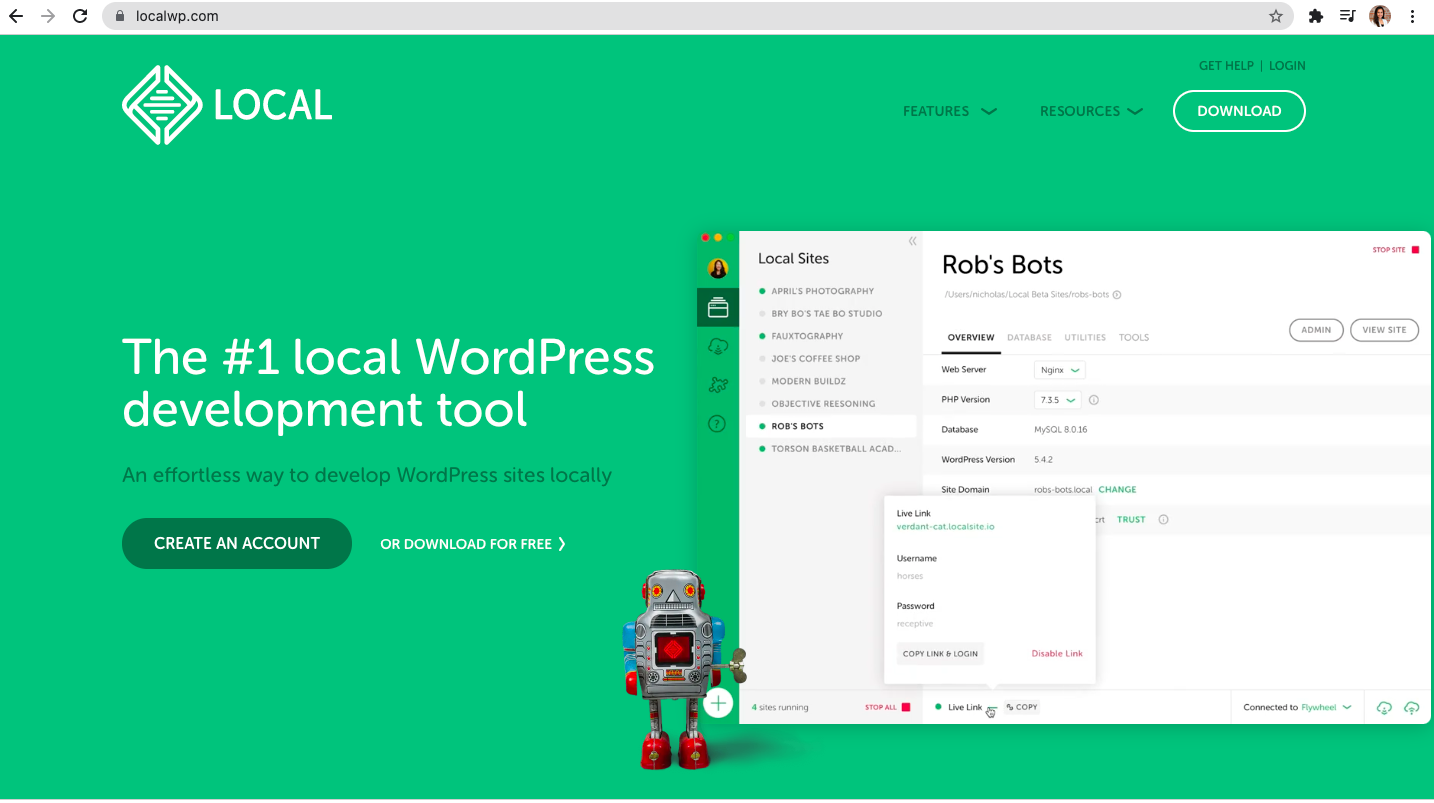The width and height of the screenshot is (1434, 803).
Task: Click the LOGIN link
Action: point(1287,66)
